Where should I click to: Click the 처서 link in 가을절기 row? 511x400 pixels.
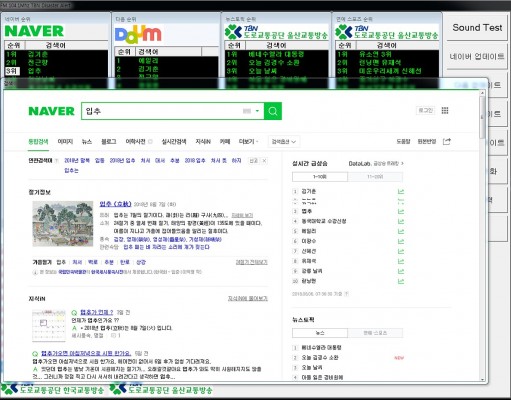coord(77,262)
